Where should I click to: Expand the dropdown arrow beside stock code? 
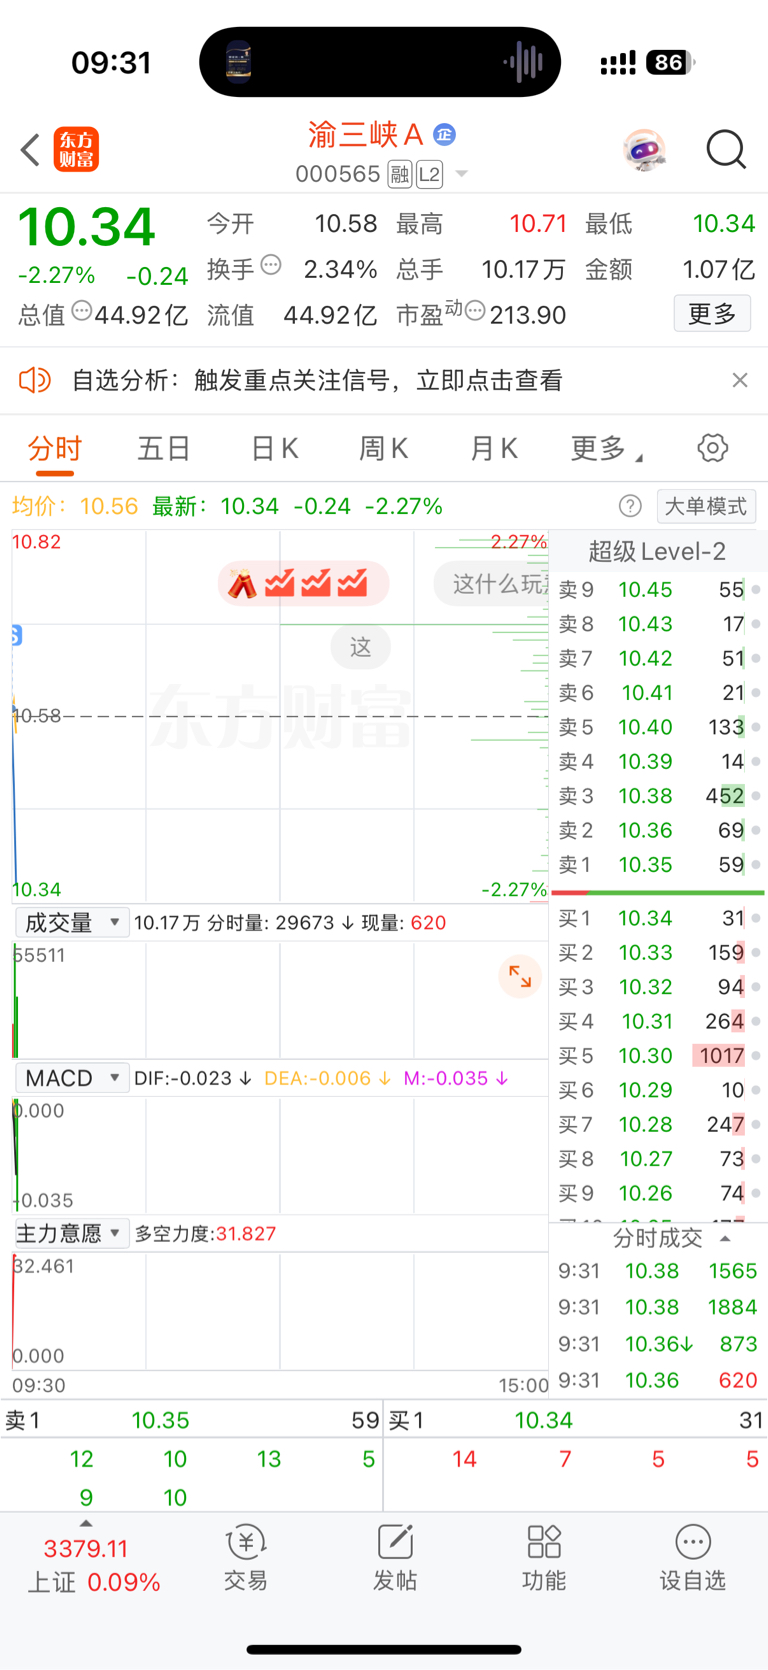(x=461, y=175)
